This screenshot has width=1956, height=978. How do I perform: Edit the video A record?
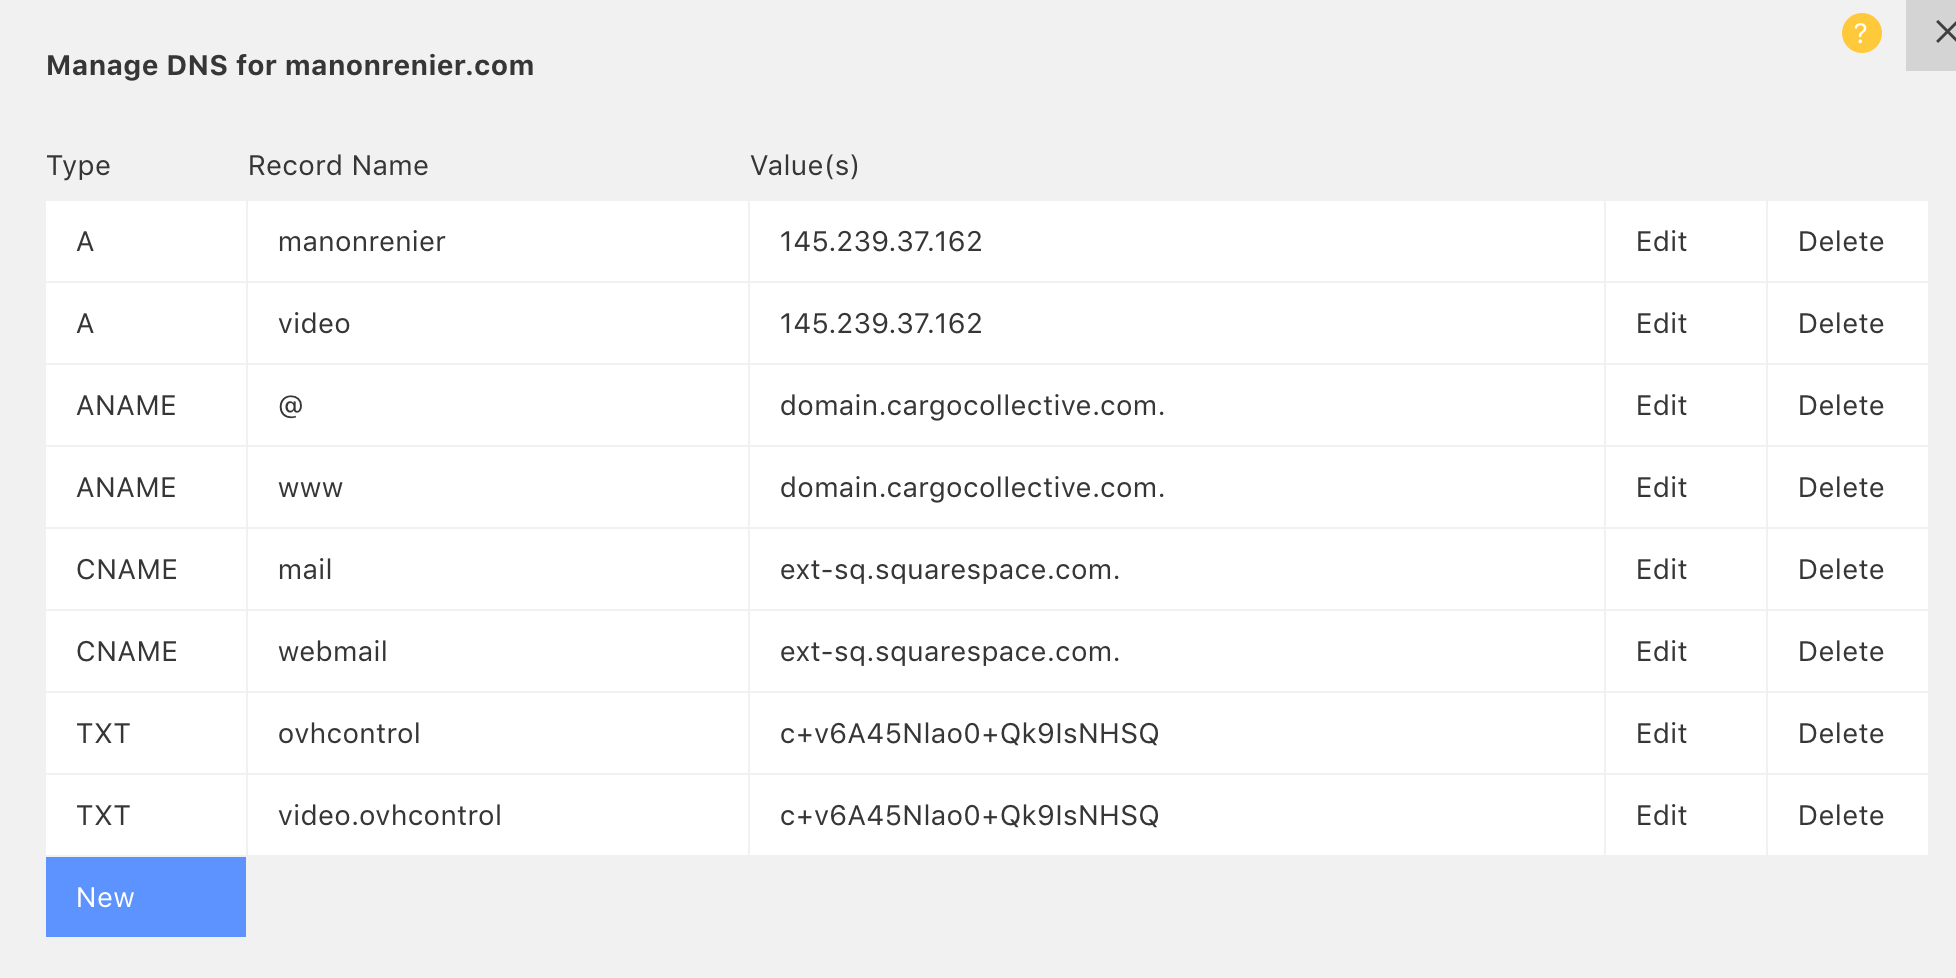(x=1661, y=324)
